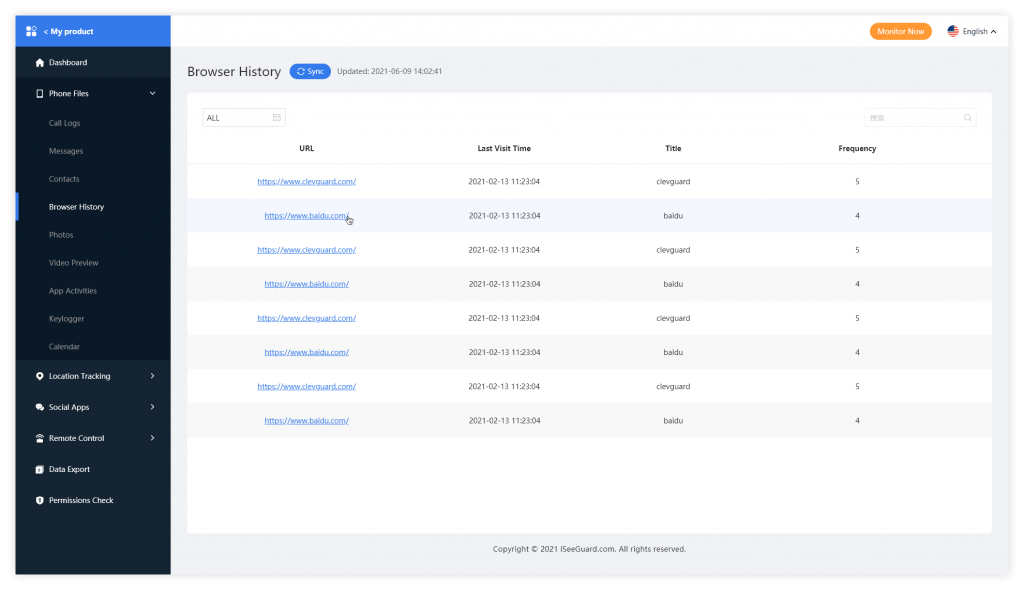Expand the Location Tracking chevron
1024x590 pixels.
pos(153,376)
